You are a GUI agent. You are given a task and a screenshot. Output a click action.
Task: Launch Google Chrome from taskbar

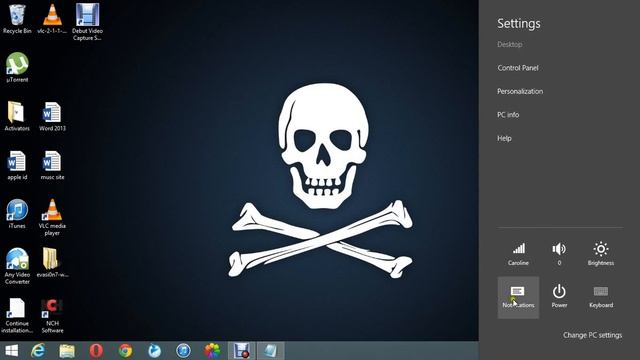coord(125,351)
